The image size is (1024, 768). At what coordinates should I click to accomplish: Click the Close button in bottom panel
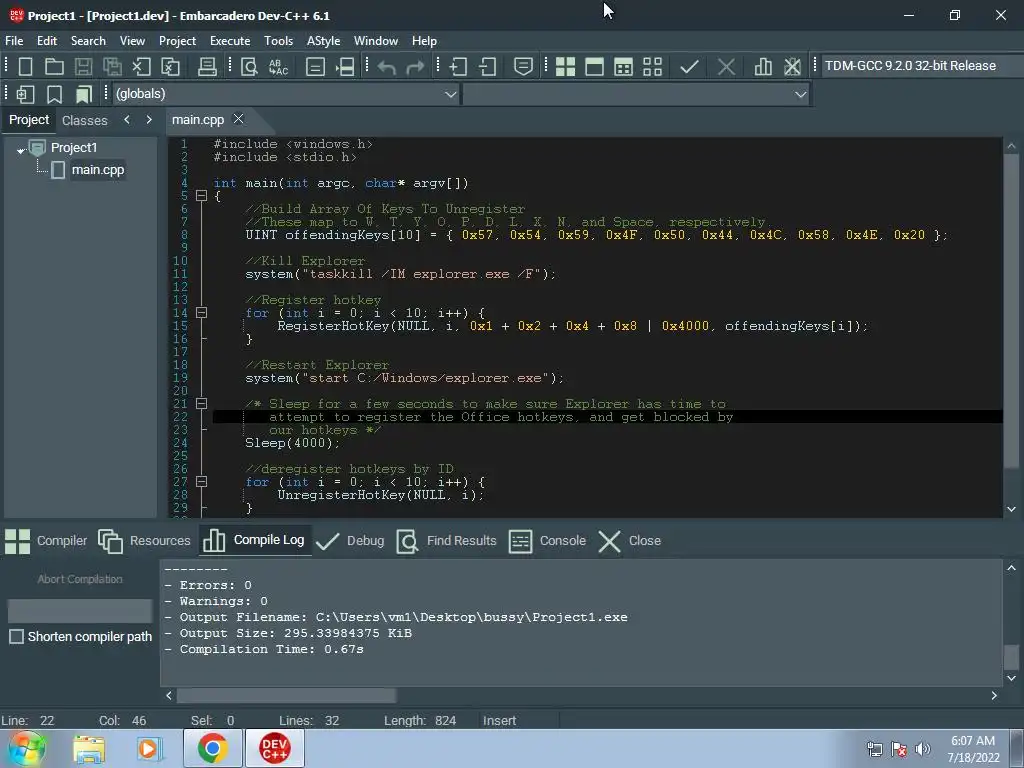click(x=630, y=541)
